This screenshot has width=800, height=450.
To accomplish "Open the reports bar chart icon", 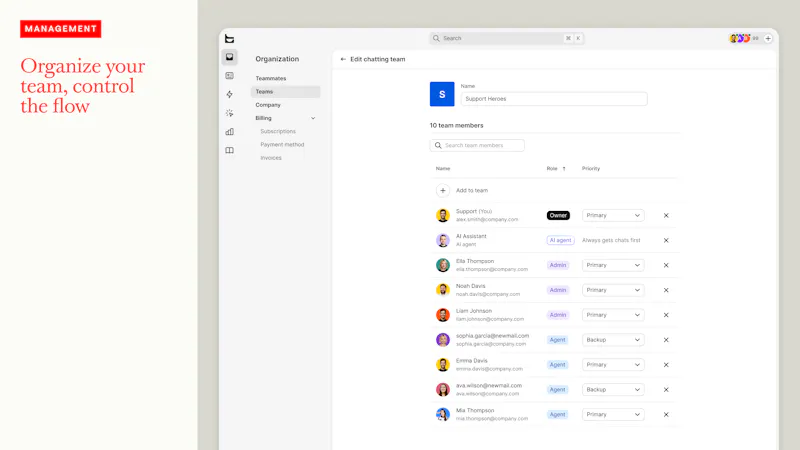I will 230,132.
